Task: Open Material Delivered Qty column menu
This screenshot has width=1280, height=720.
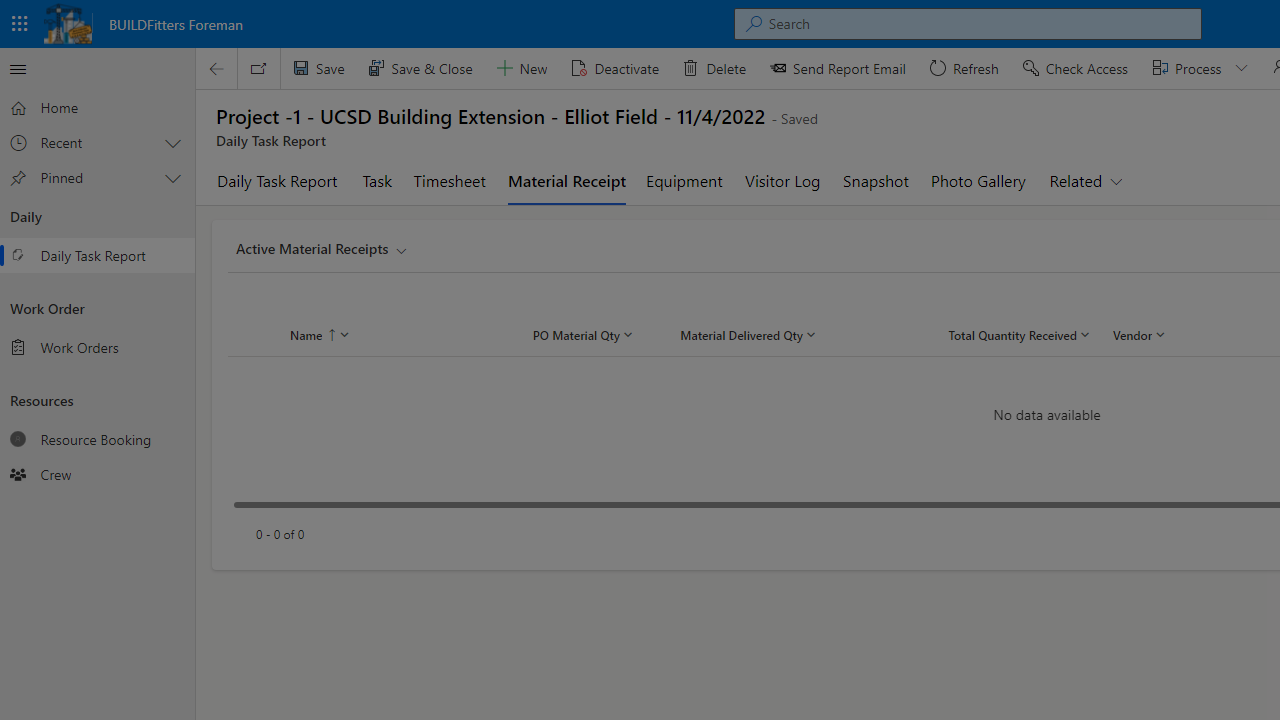Action: coord(747,336)
